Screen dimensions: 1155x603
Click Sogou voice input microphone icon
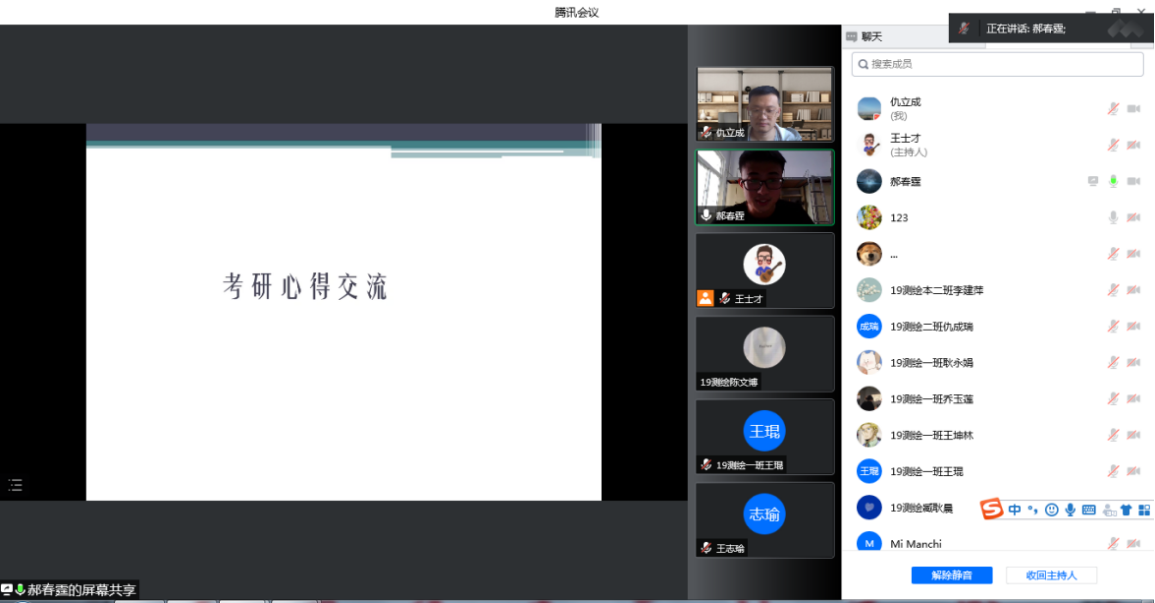[1070, 510]
